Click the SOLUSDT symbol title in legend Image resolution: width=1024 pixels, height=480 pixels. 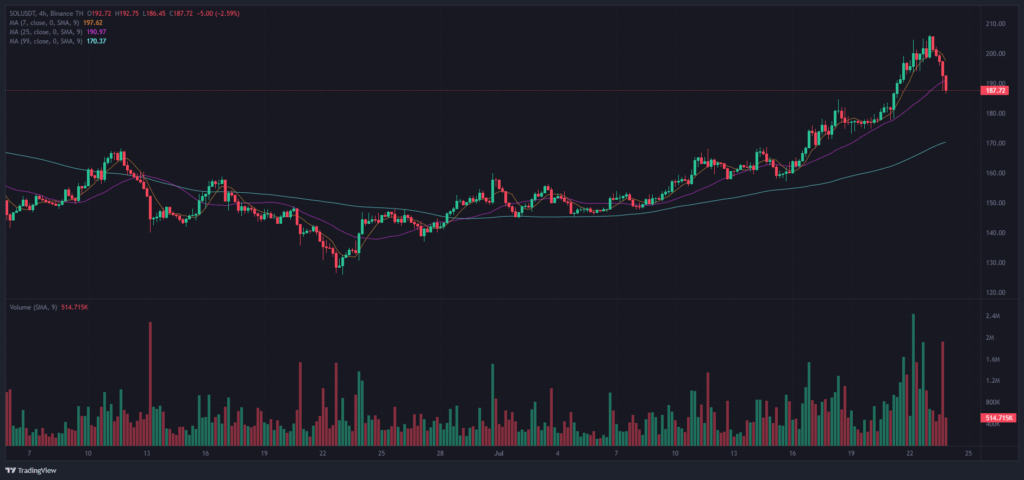click(24, 9)
